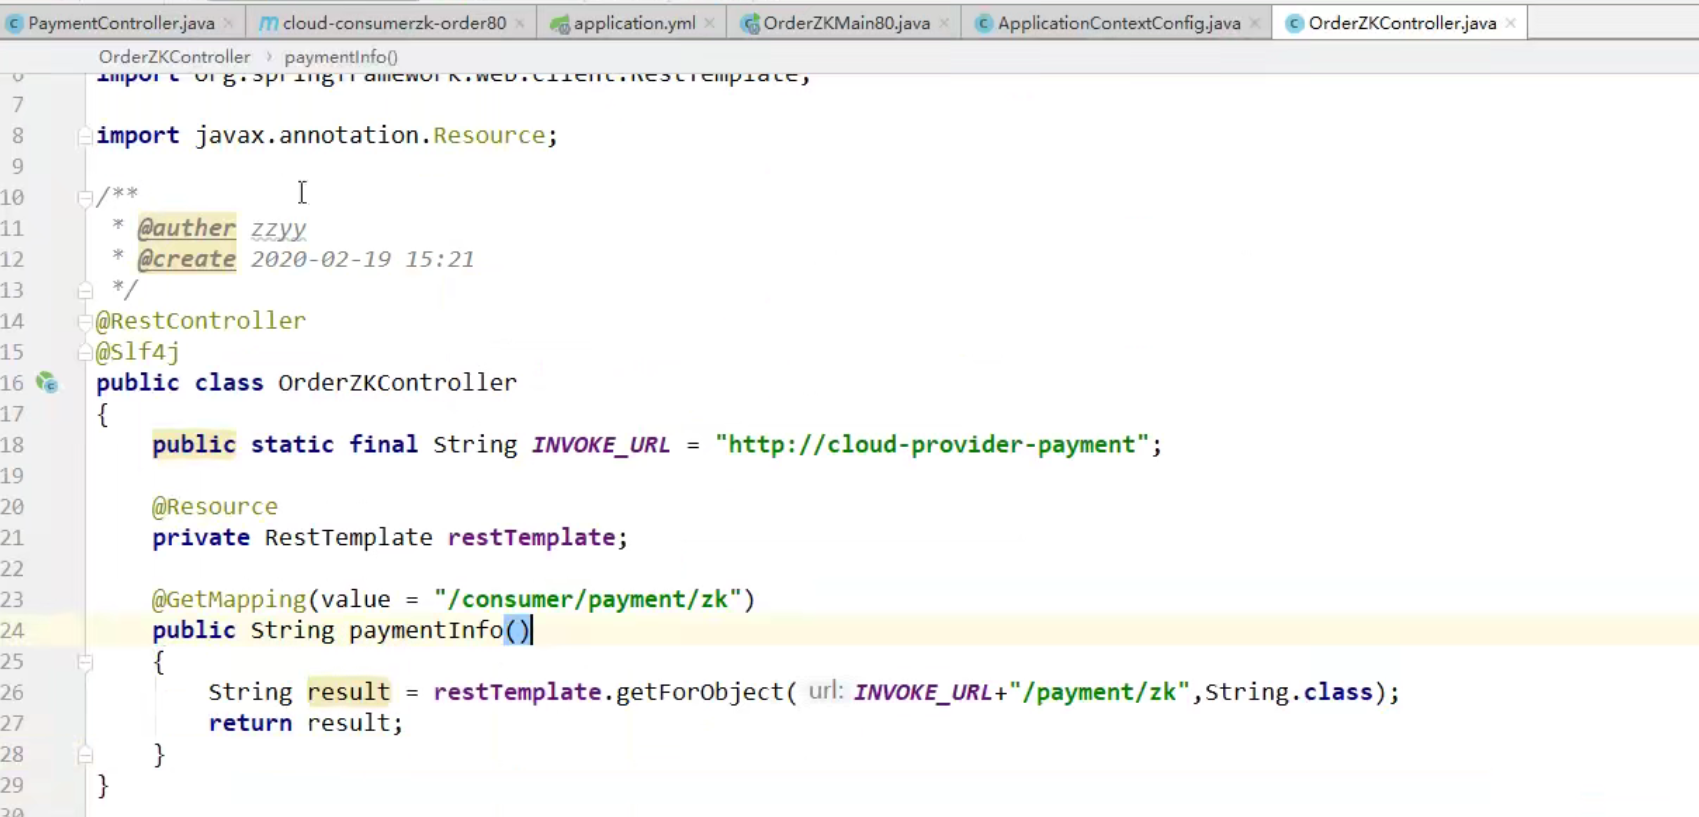Viewport: 1699px width, 817px height.
Task: Switch to the ApplicationContextConfig.java tab
Action: tap(1119, 22)
